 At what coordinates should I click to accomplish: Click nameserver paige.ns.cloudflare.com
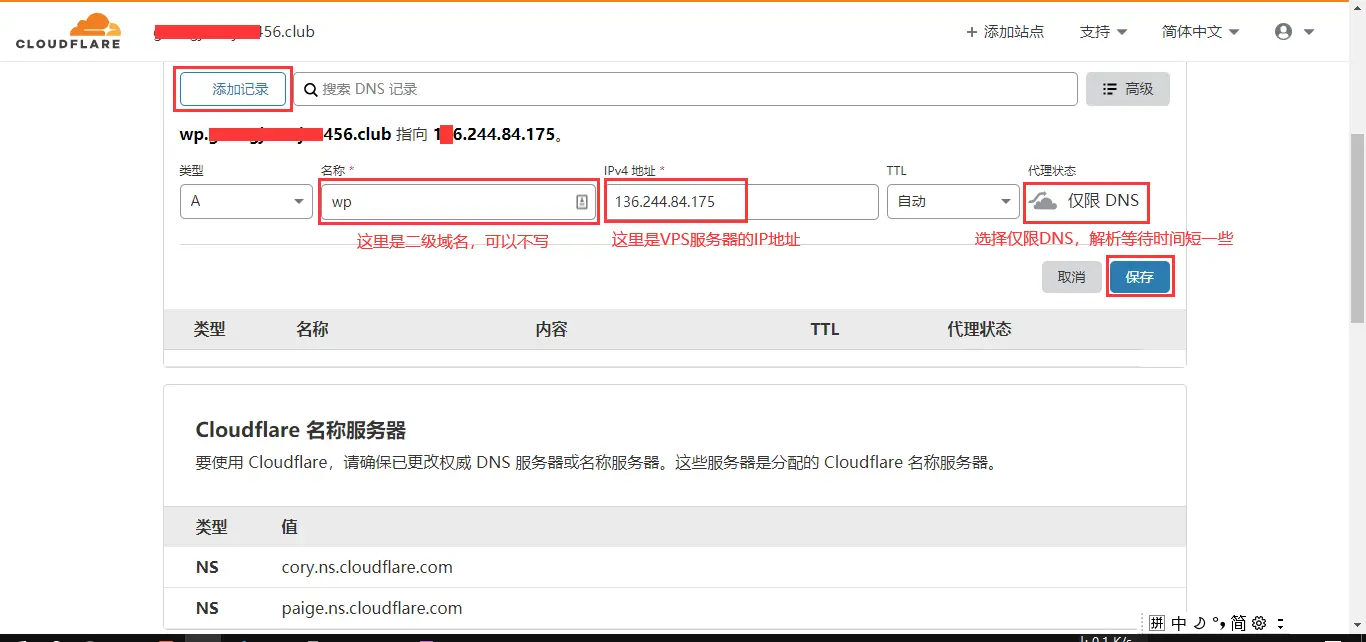coord(372,608)
